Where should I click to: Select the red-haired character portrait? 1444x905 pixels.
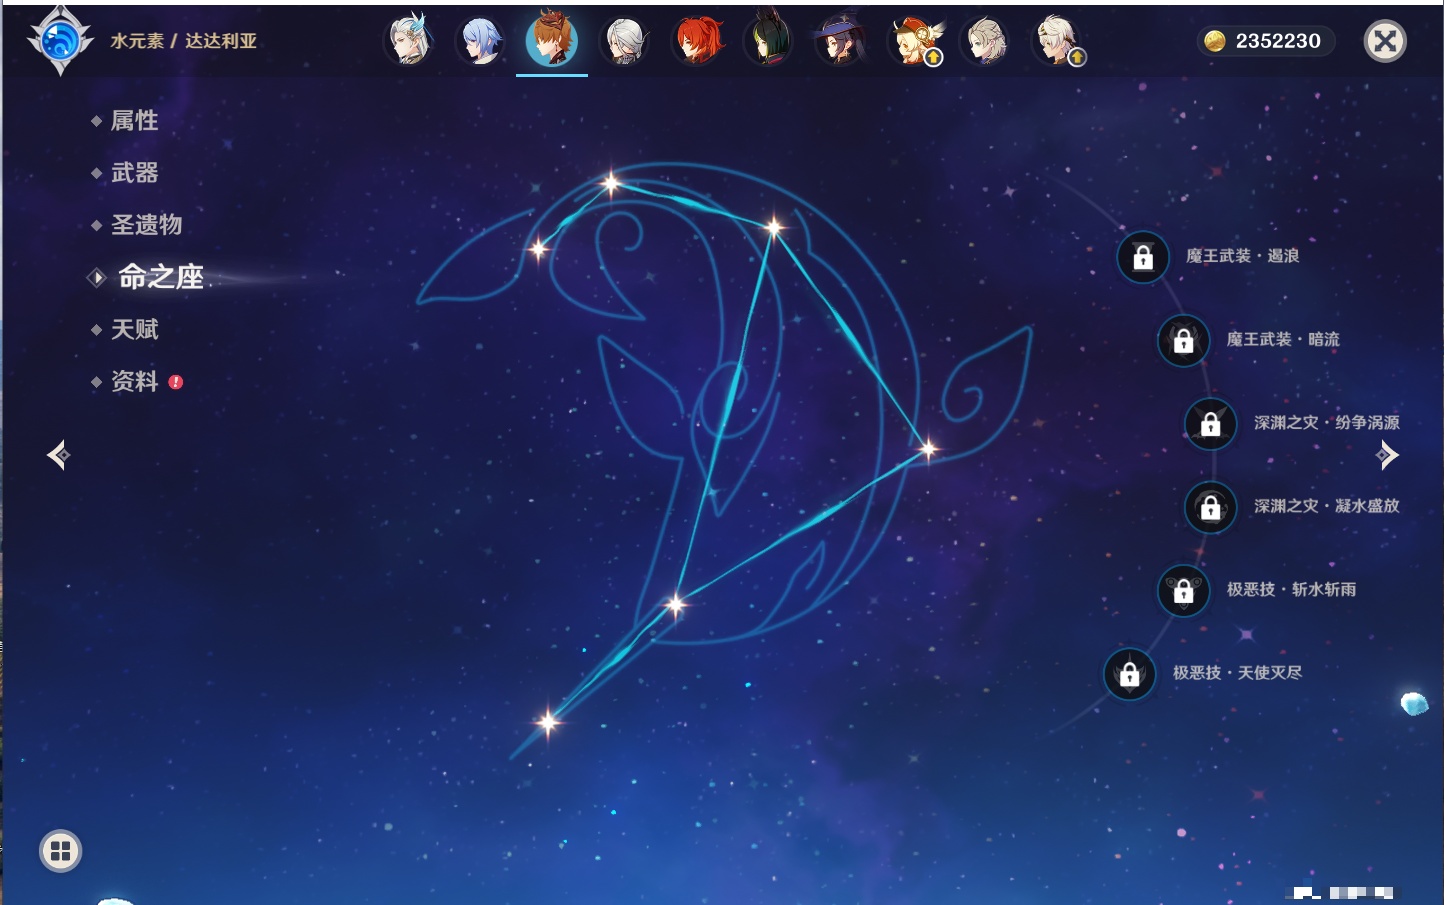click(697, 41)
